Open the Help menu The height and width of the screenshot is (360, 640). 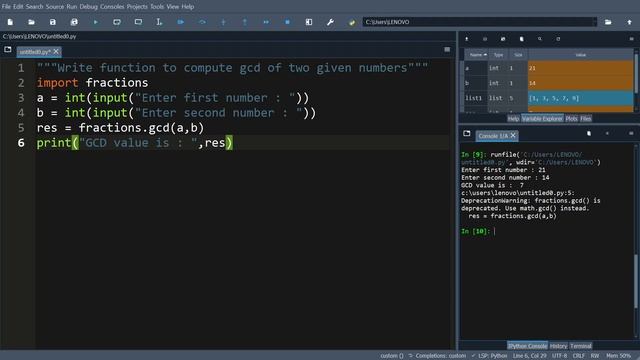188,7
